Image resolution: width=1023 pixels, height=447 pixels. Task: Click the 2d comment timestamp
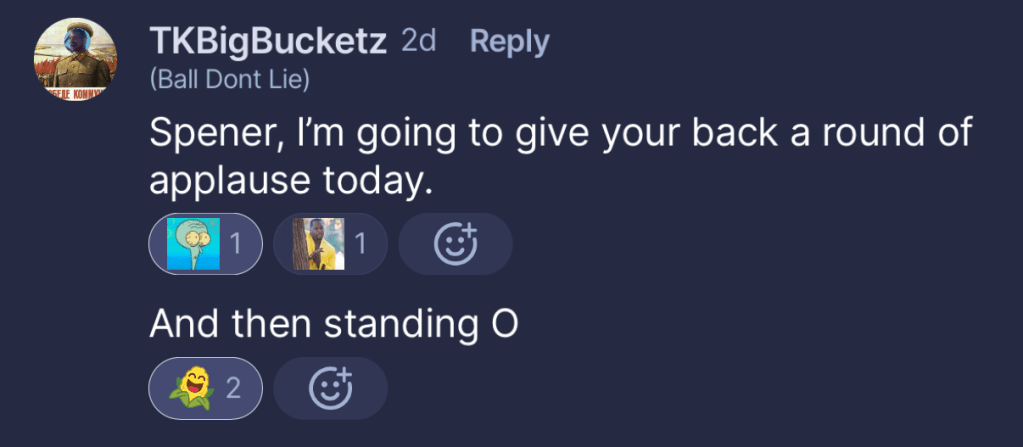click(x=418, y=41)
